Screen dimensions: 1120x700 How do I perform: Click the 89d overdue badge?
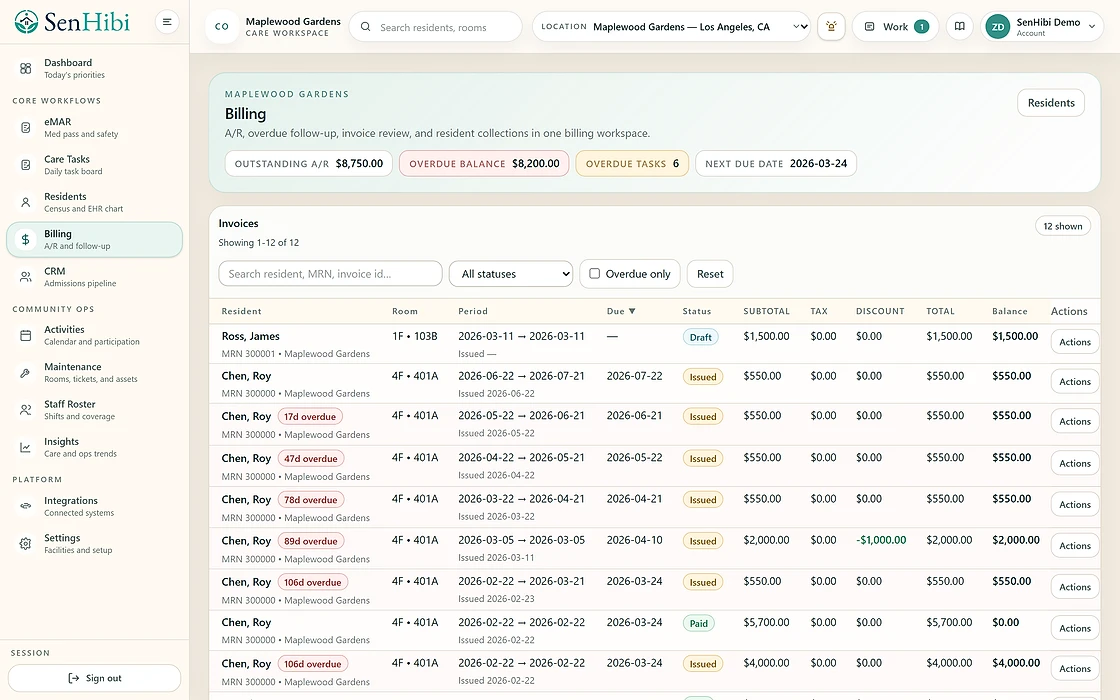point(311,541)
